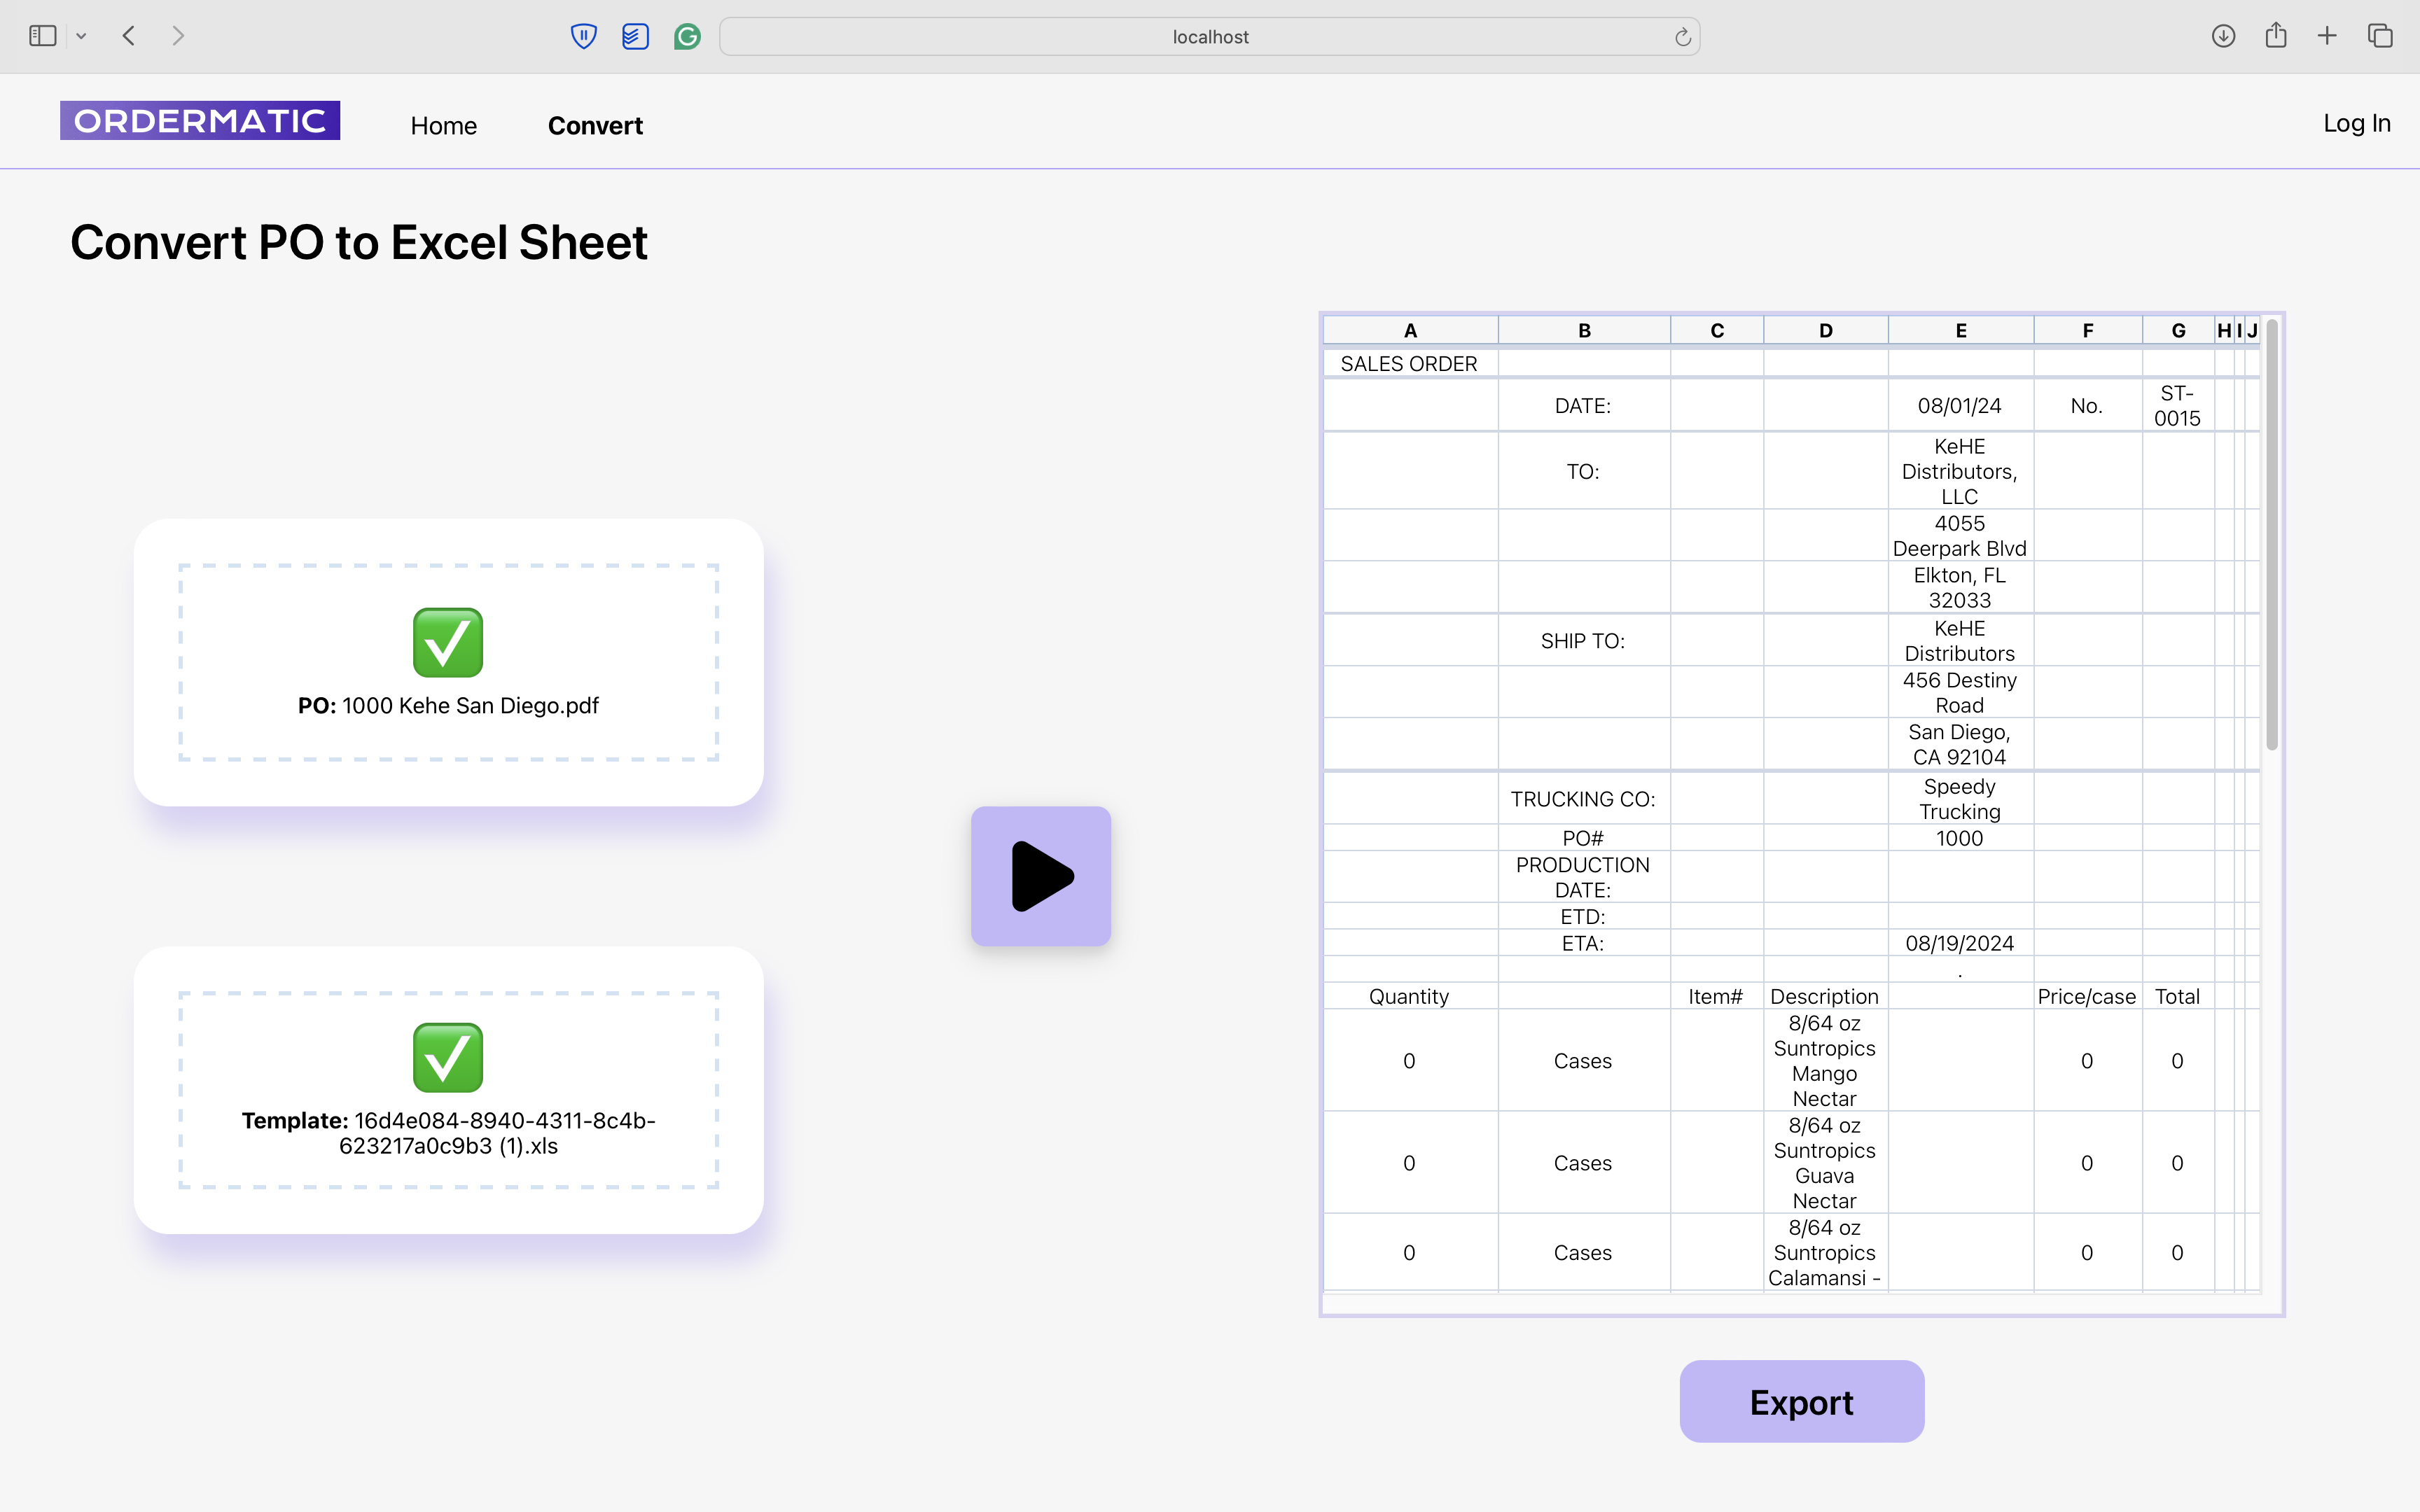Click the Log In link
This screenshot has width=2420, height=1512.
click(2356, 123)
